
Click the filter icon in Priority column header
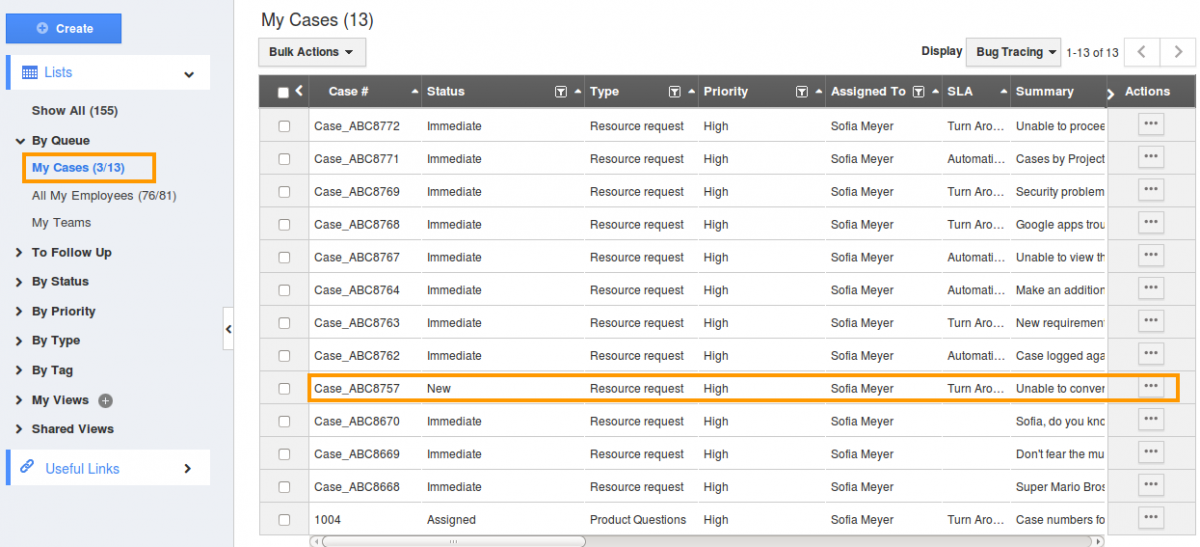[801, 92]
